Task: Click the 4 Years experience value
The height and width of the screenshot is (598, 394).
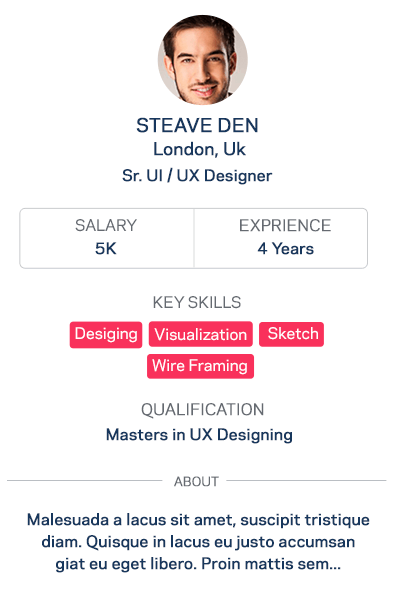Action: [x=285, y=249]
